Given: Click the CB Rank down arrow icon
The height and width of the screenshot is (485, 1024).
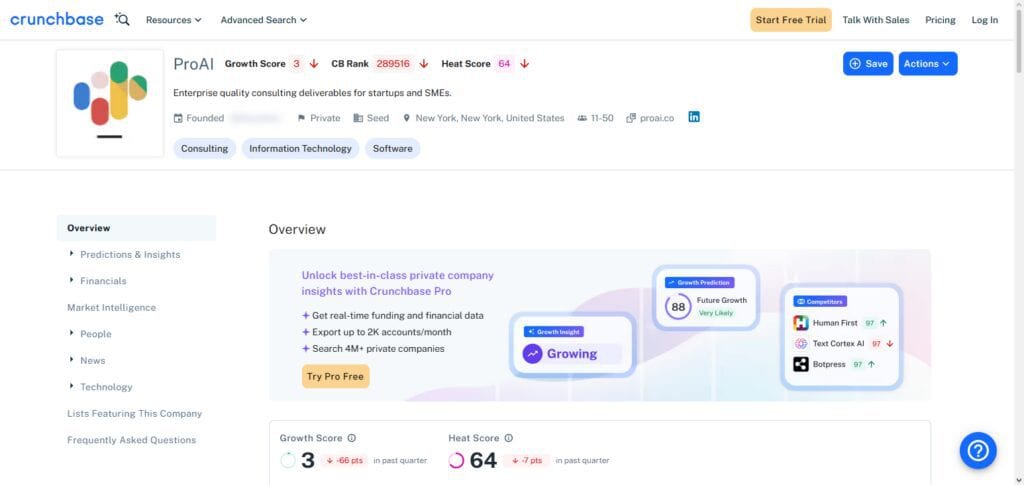Looking at the screenshot, I should tap(424, 64).
